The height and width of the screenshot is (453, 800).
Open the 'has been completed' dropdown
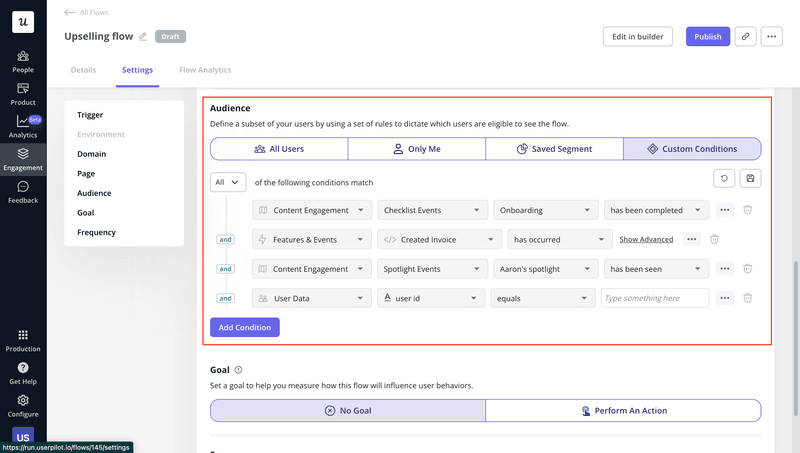click(656, 210)
